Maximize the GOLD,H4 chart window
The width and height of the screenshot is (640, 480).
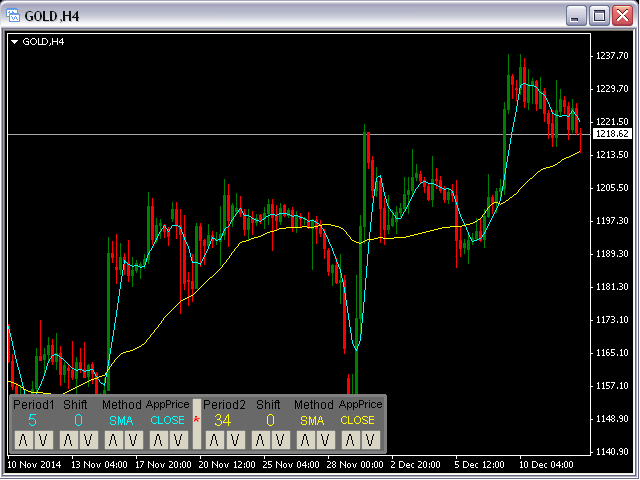click(x=600, y=15)
